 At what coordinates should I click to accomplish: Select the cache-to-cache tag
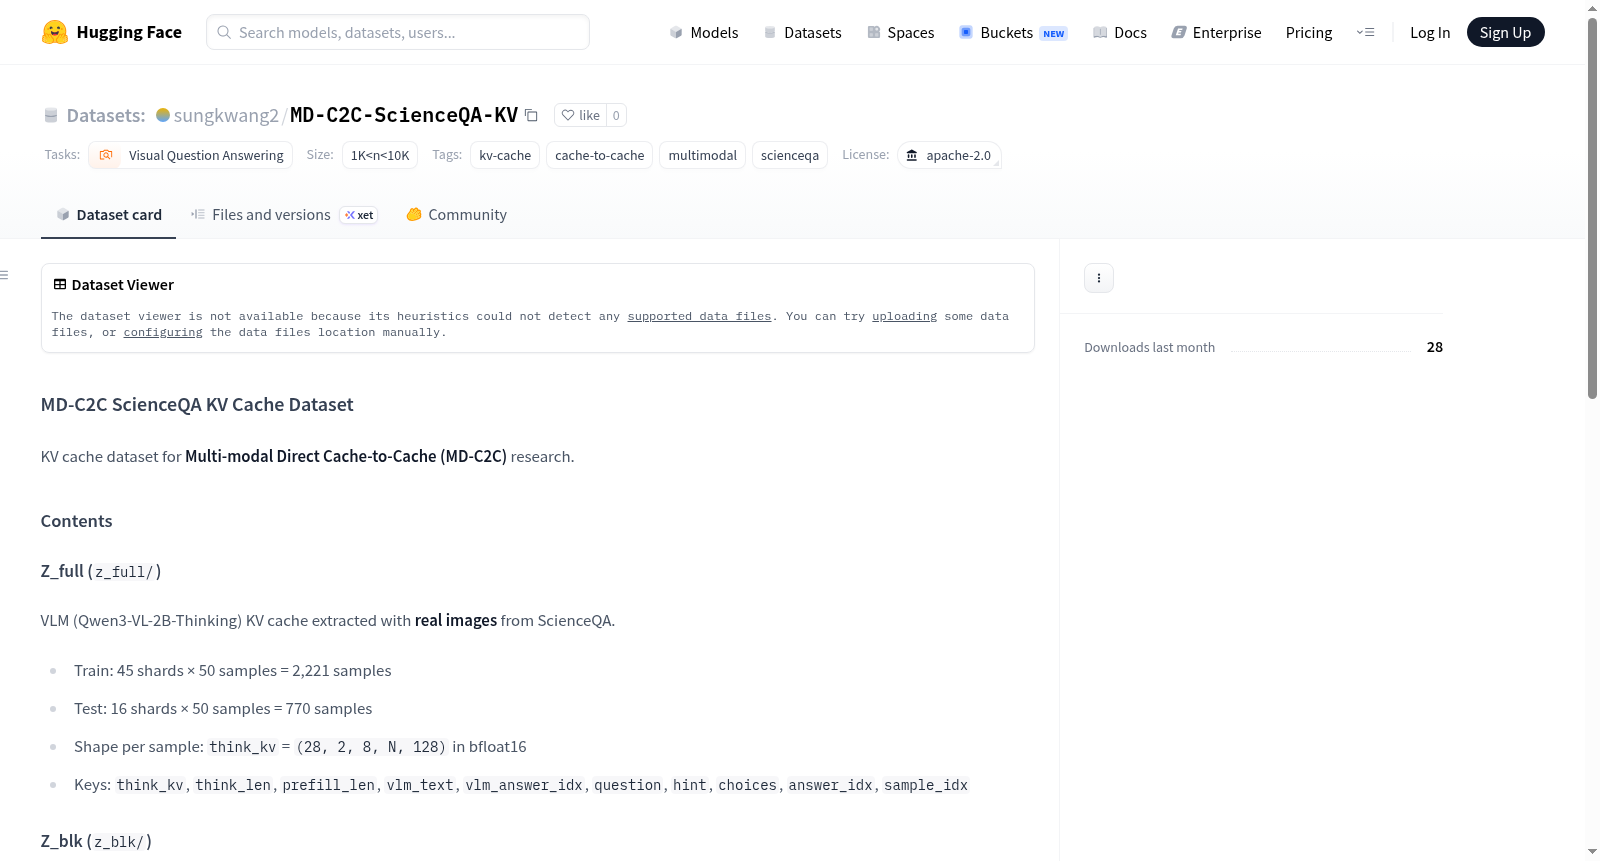click(x=600, y=155)
